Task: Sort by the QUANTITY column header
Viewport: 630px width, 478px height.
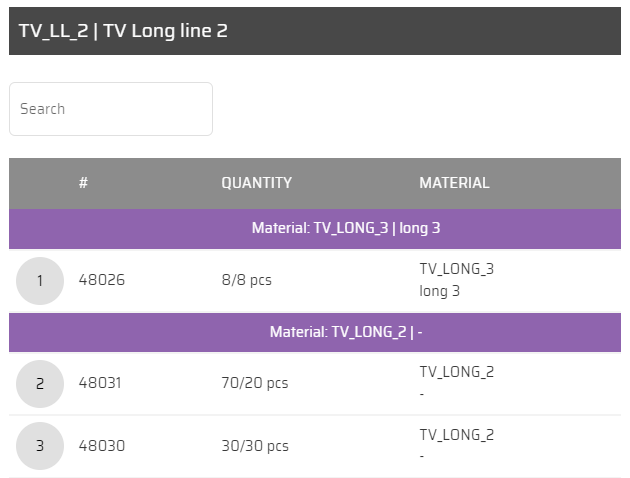Action: 256,183
